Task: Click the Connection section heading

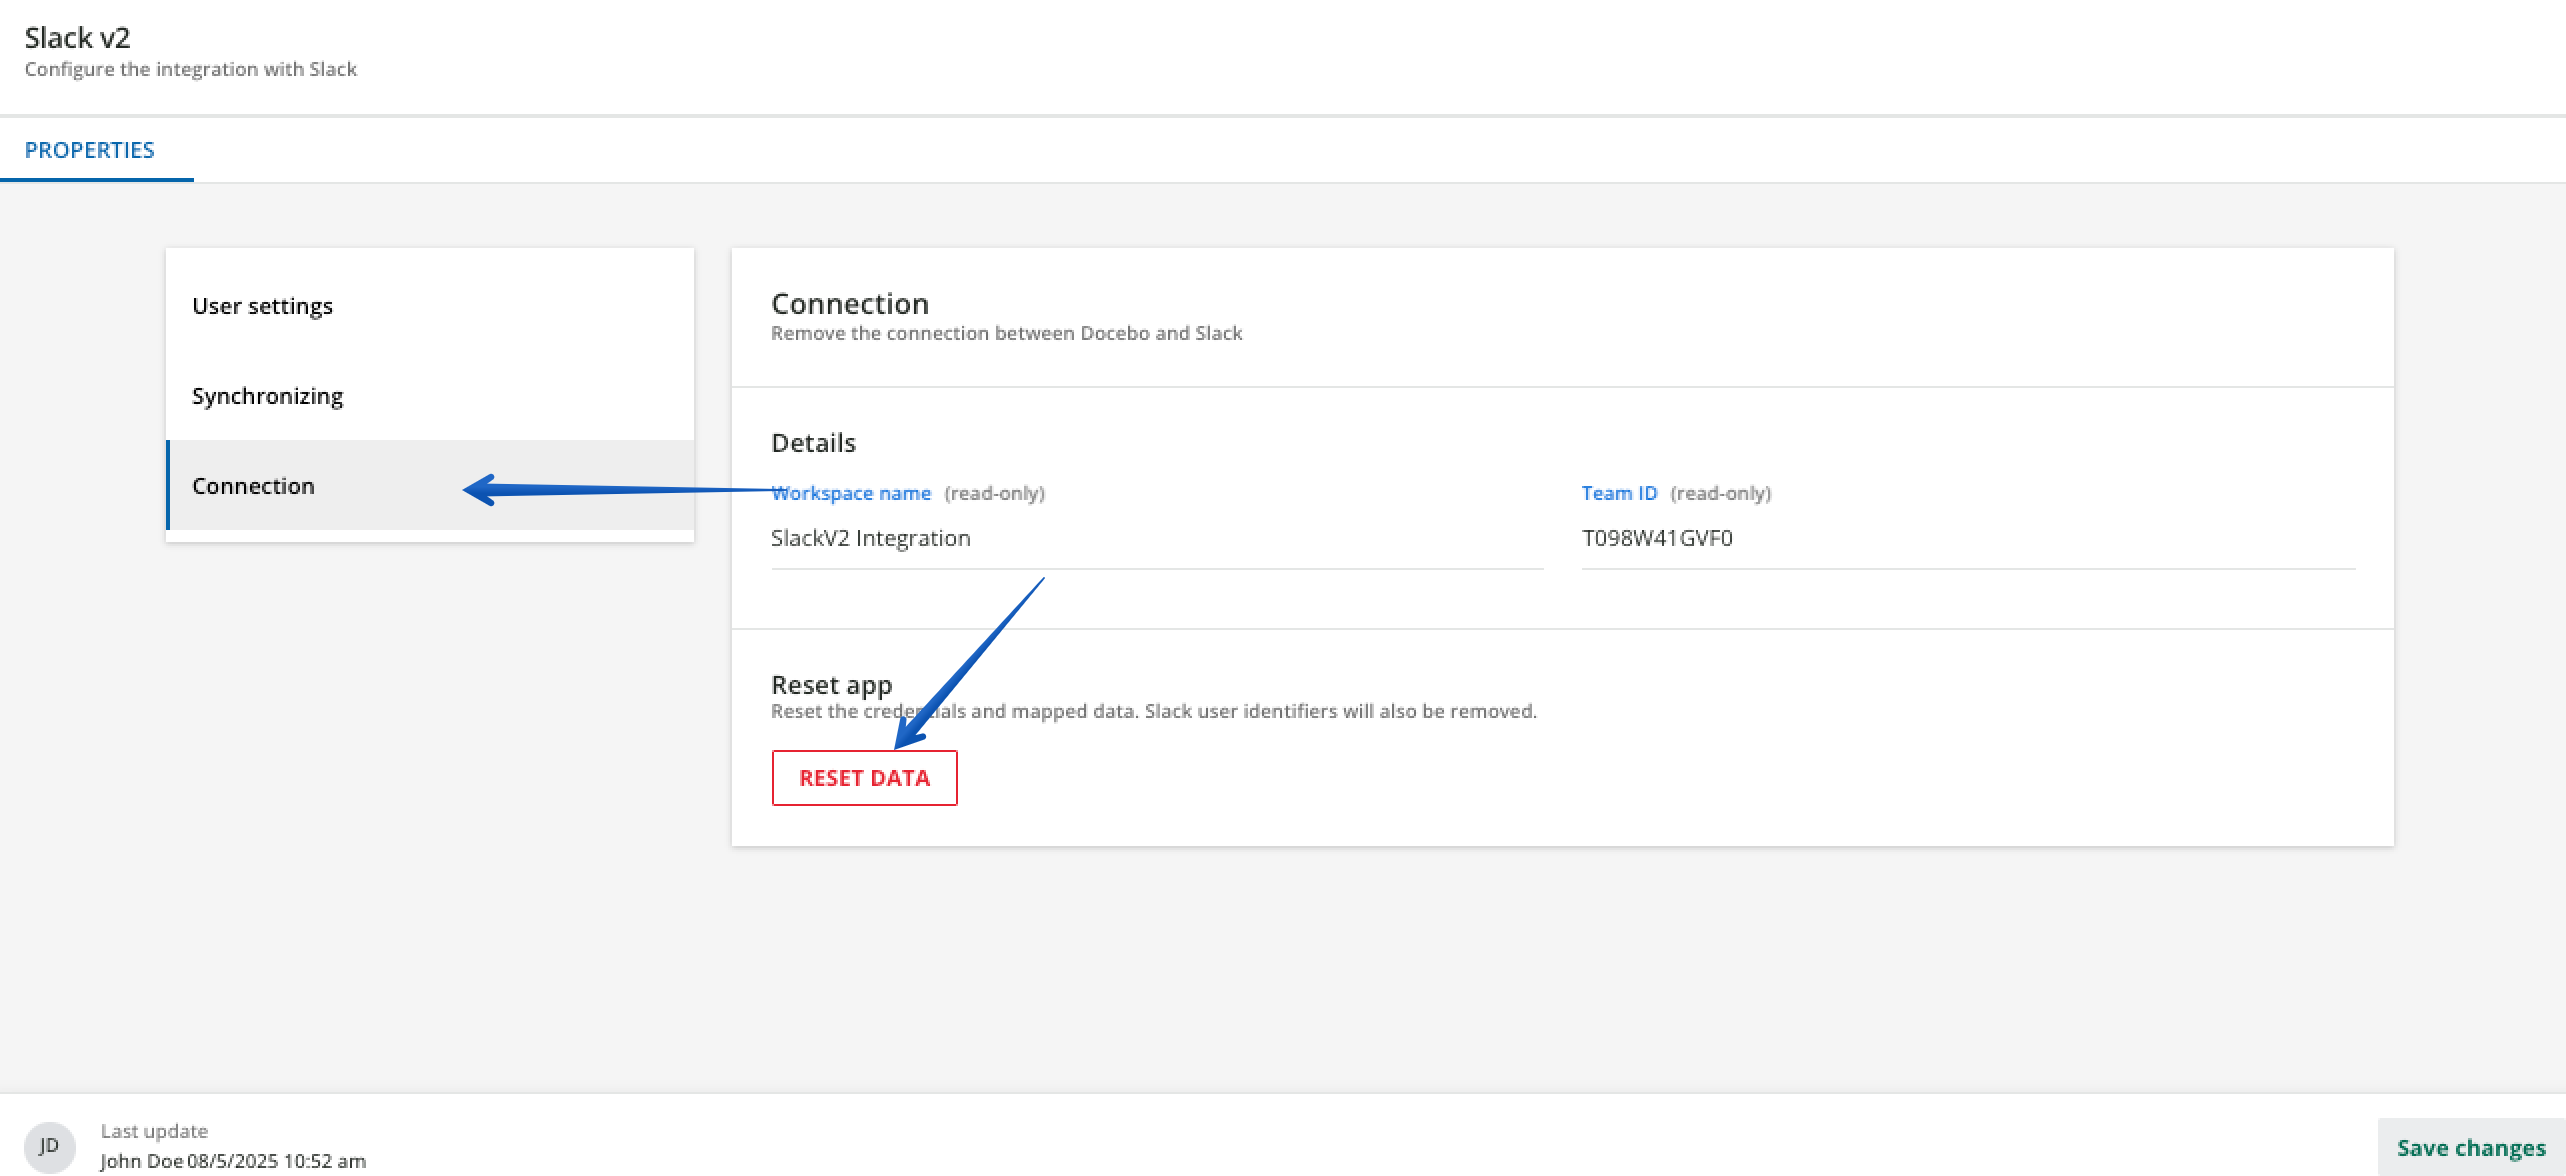Action: 849,303
